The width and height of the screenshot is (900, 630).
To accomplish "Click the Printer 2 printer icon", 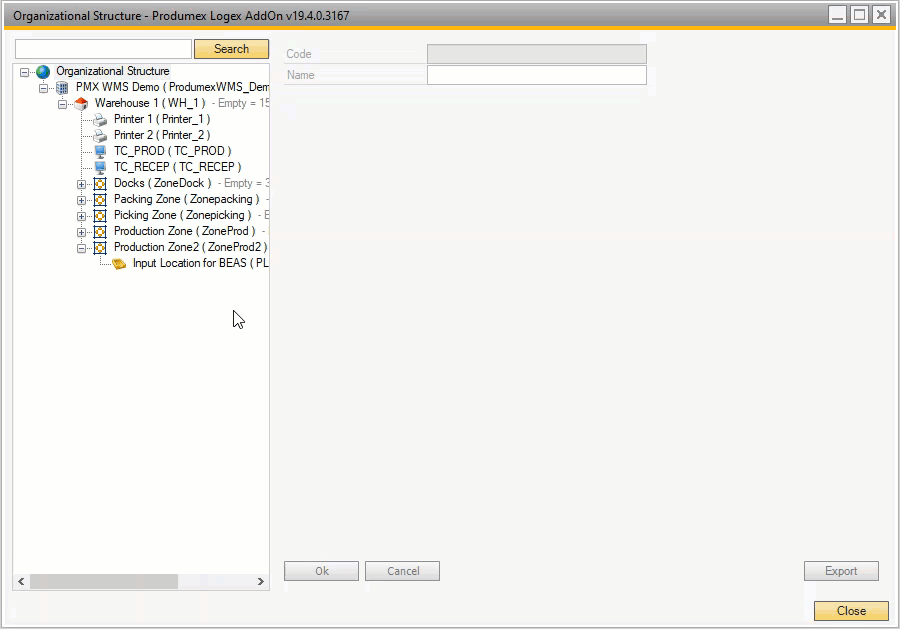I will pyautogui.click(x=100, y=136).
